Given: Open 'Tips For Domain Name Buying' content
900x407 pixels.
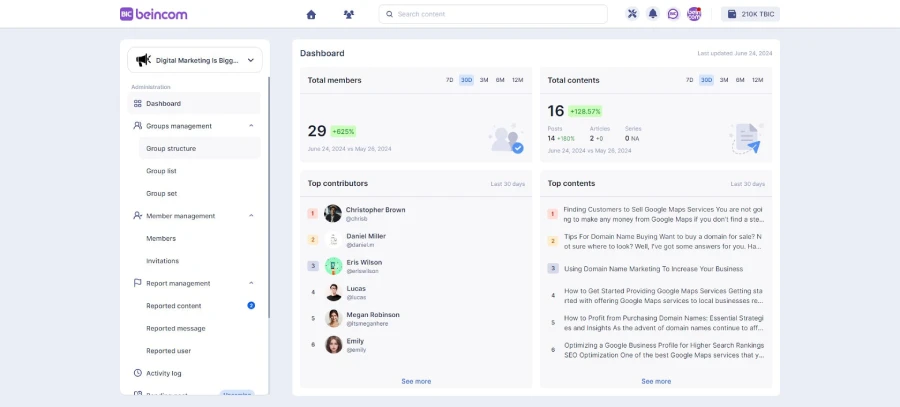Looking at the screenshot, I should [664, 241].
